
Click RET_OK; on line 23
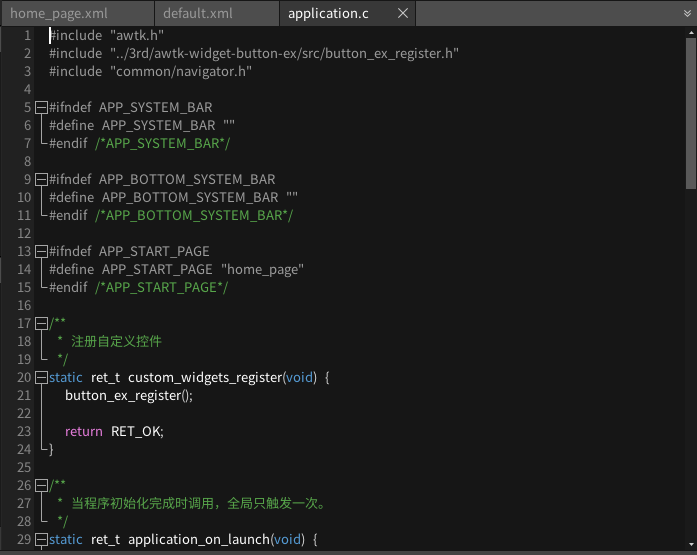pyautogui.click(x=137, y=431)
